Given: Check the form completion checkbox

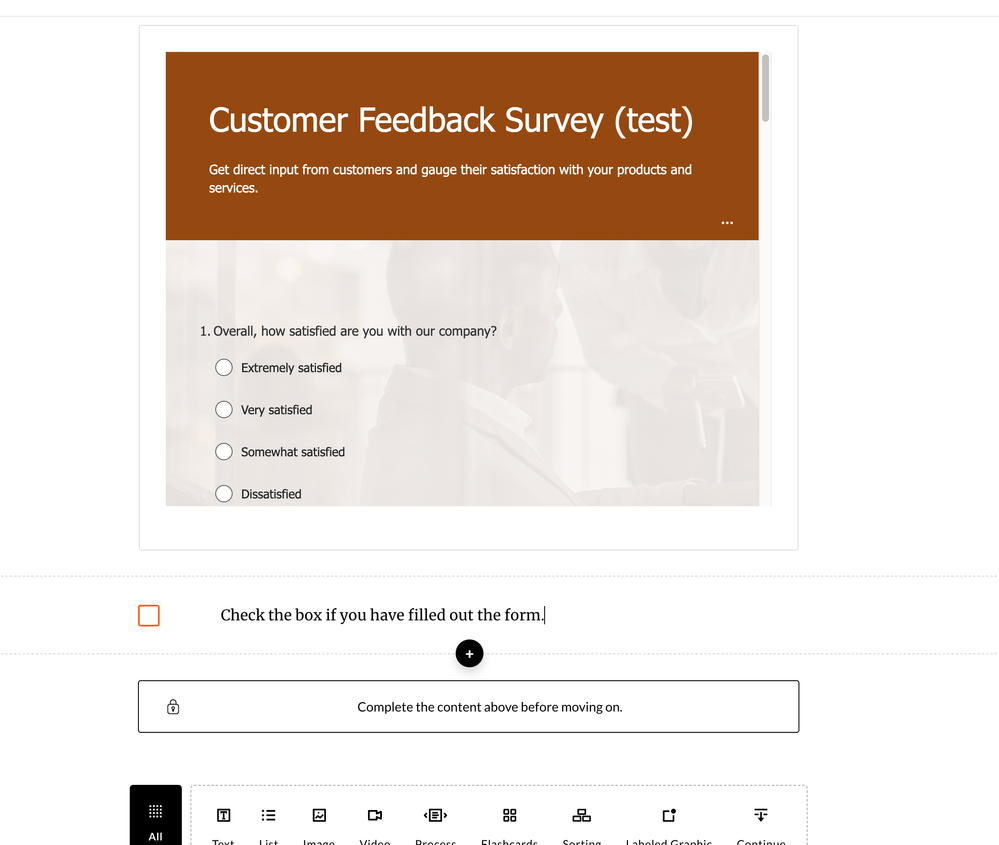Looking at the screenshot, I should coord(149,615).
